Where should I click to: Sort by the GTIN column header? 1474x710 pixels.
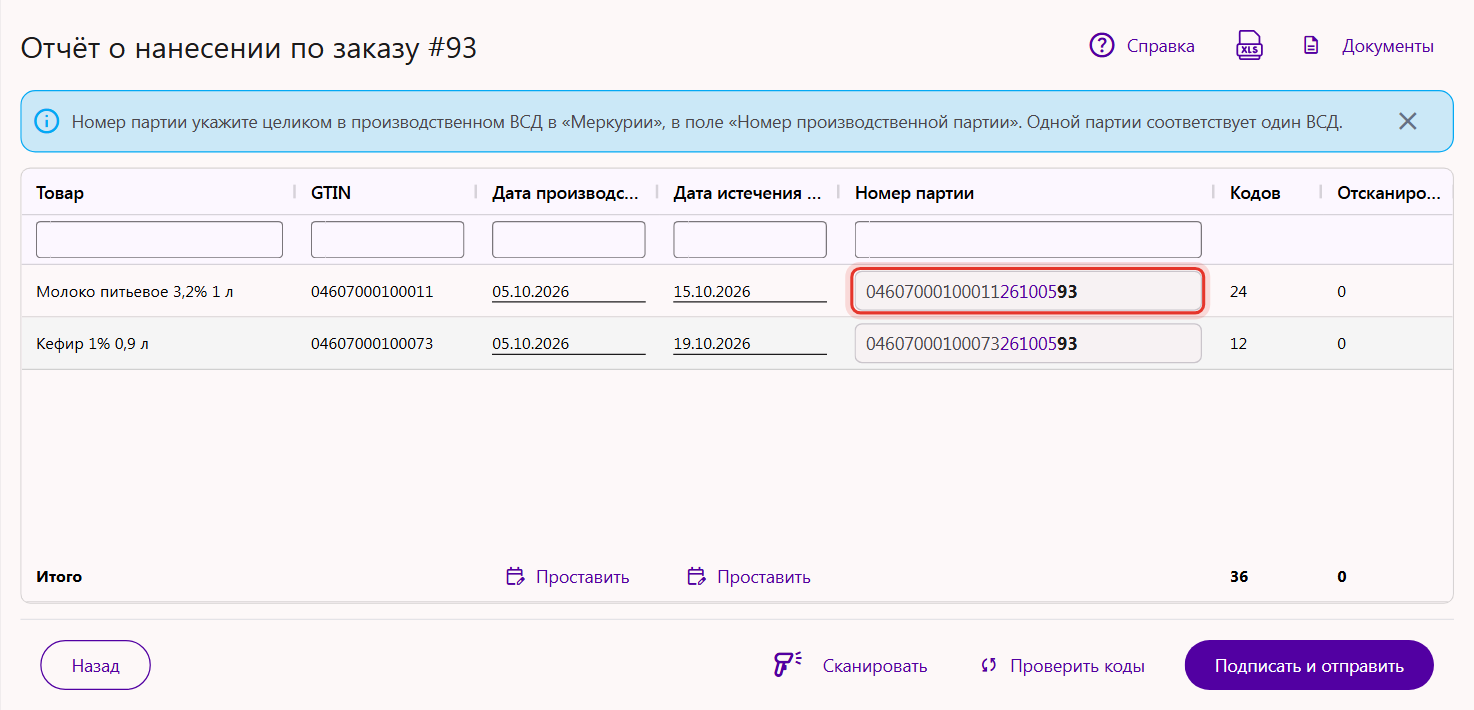(331, 193)
